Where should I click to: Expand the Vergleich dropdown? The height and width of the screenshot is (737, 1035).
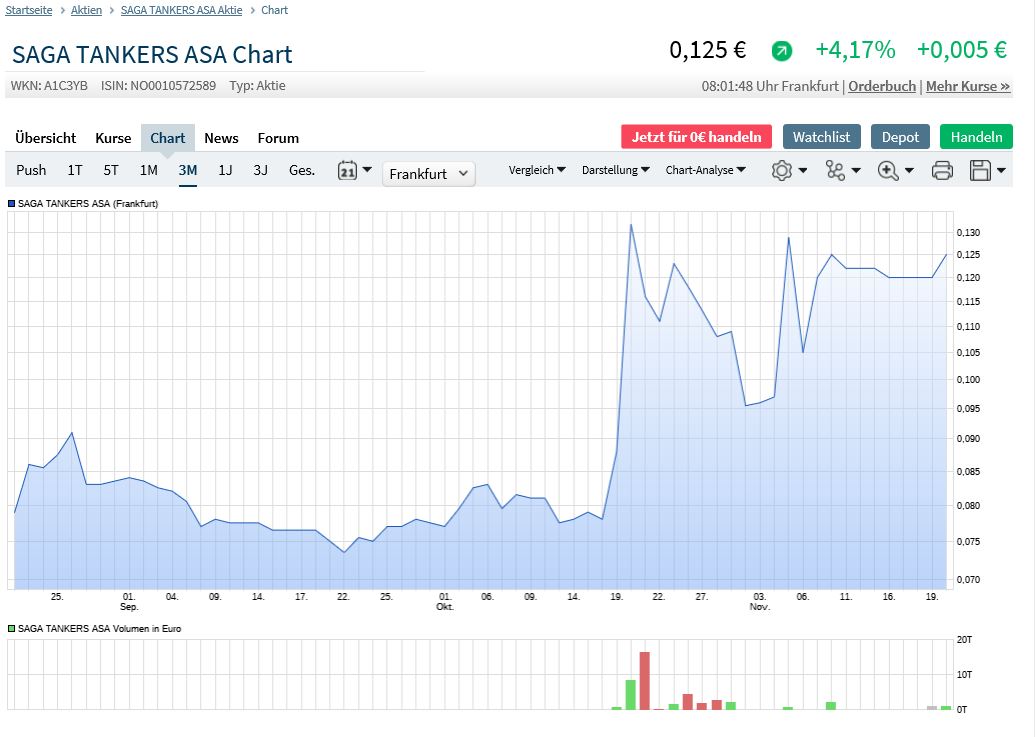(x=537, y=170)
